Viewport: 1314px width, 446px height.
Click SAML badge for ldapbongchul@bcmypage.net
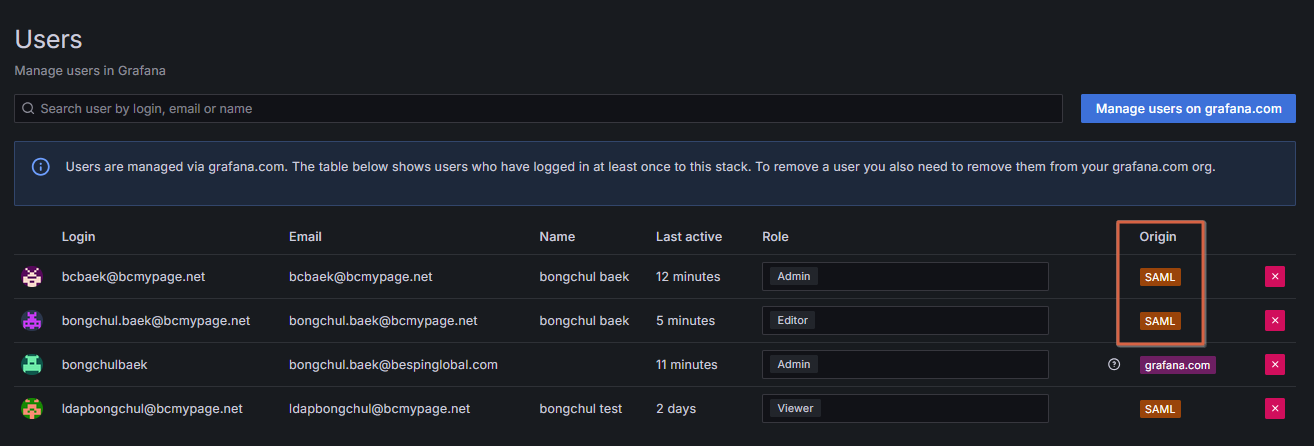pos(1160,409)
